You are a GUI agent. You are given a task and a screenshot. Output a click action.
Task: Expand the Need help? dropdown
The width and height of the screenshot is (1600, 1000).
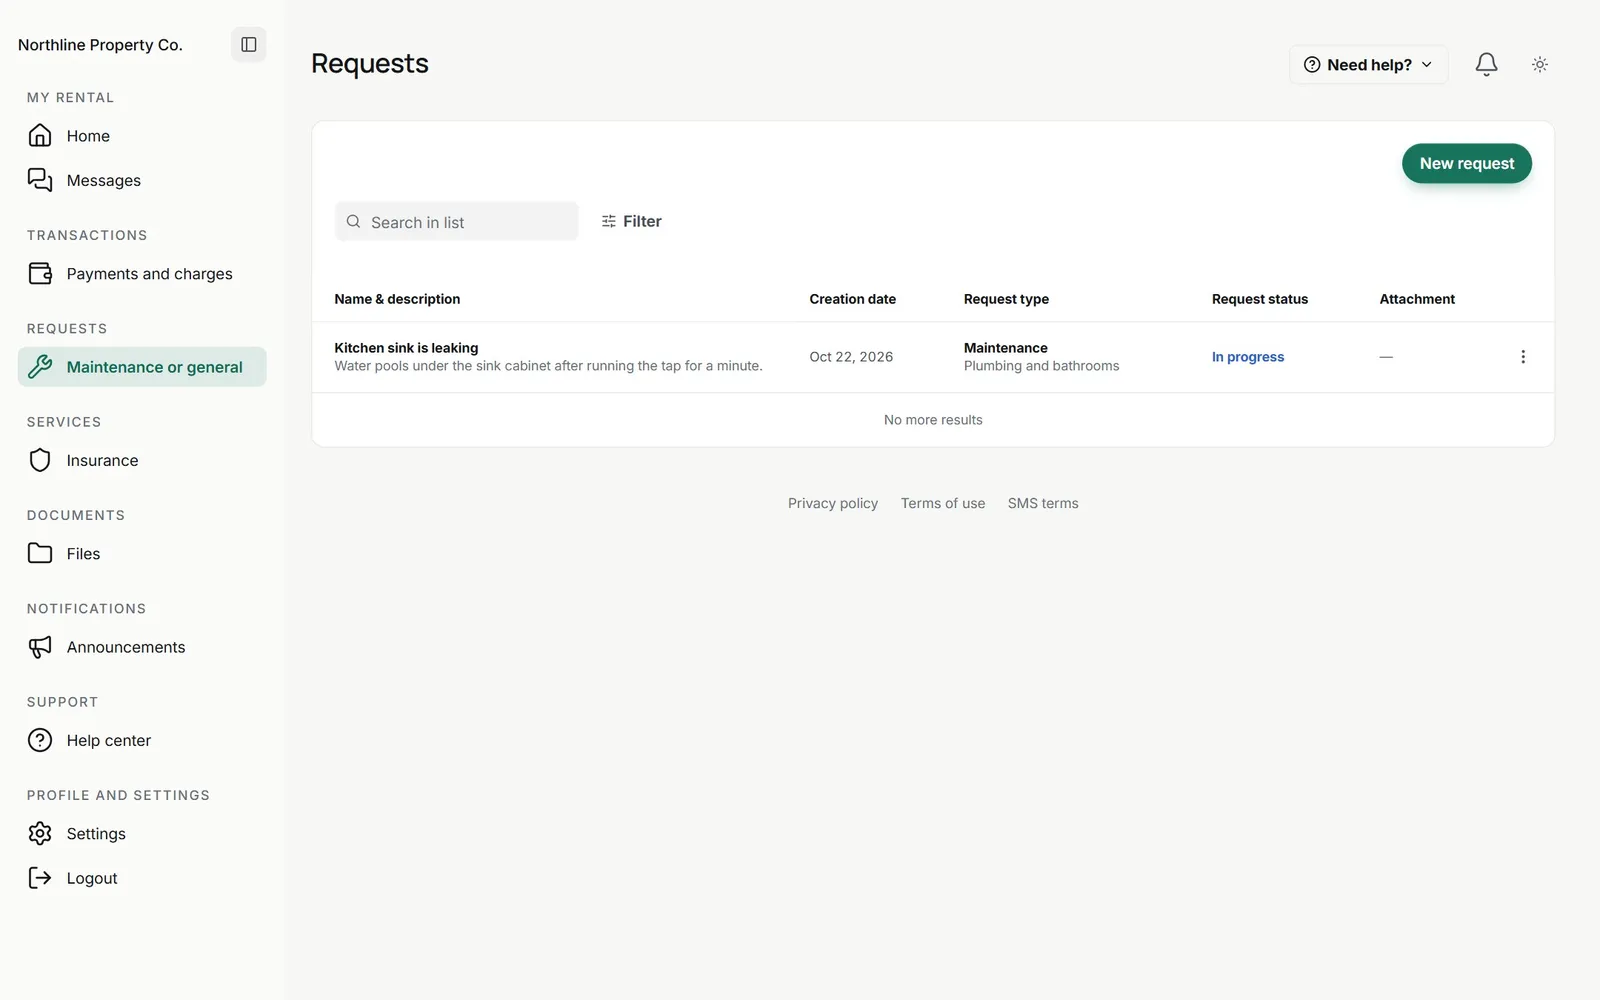(1368, 65)
